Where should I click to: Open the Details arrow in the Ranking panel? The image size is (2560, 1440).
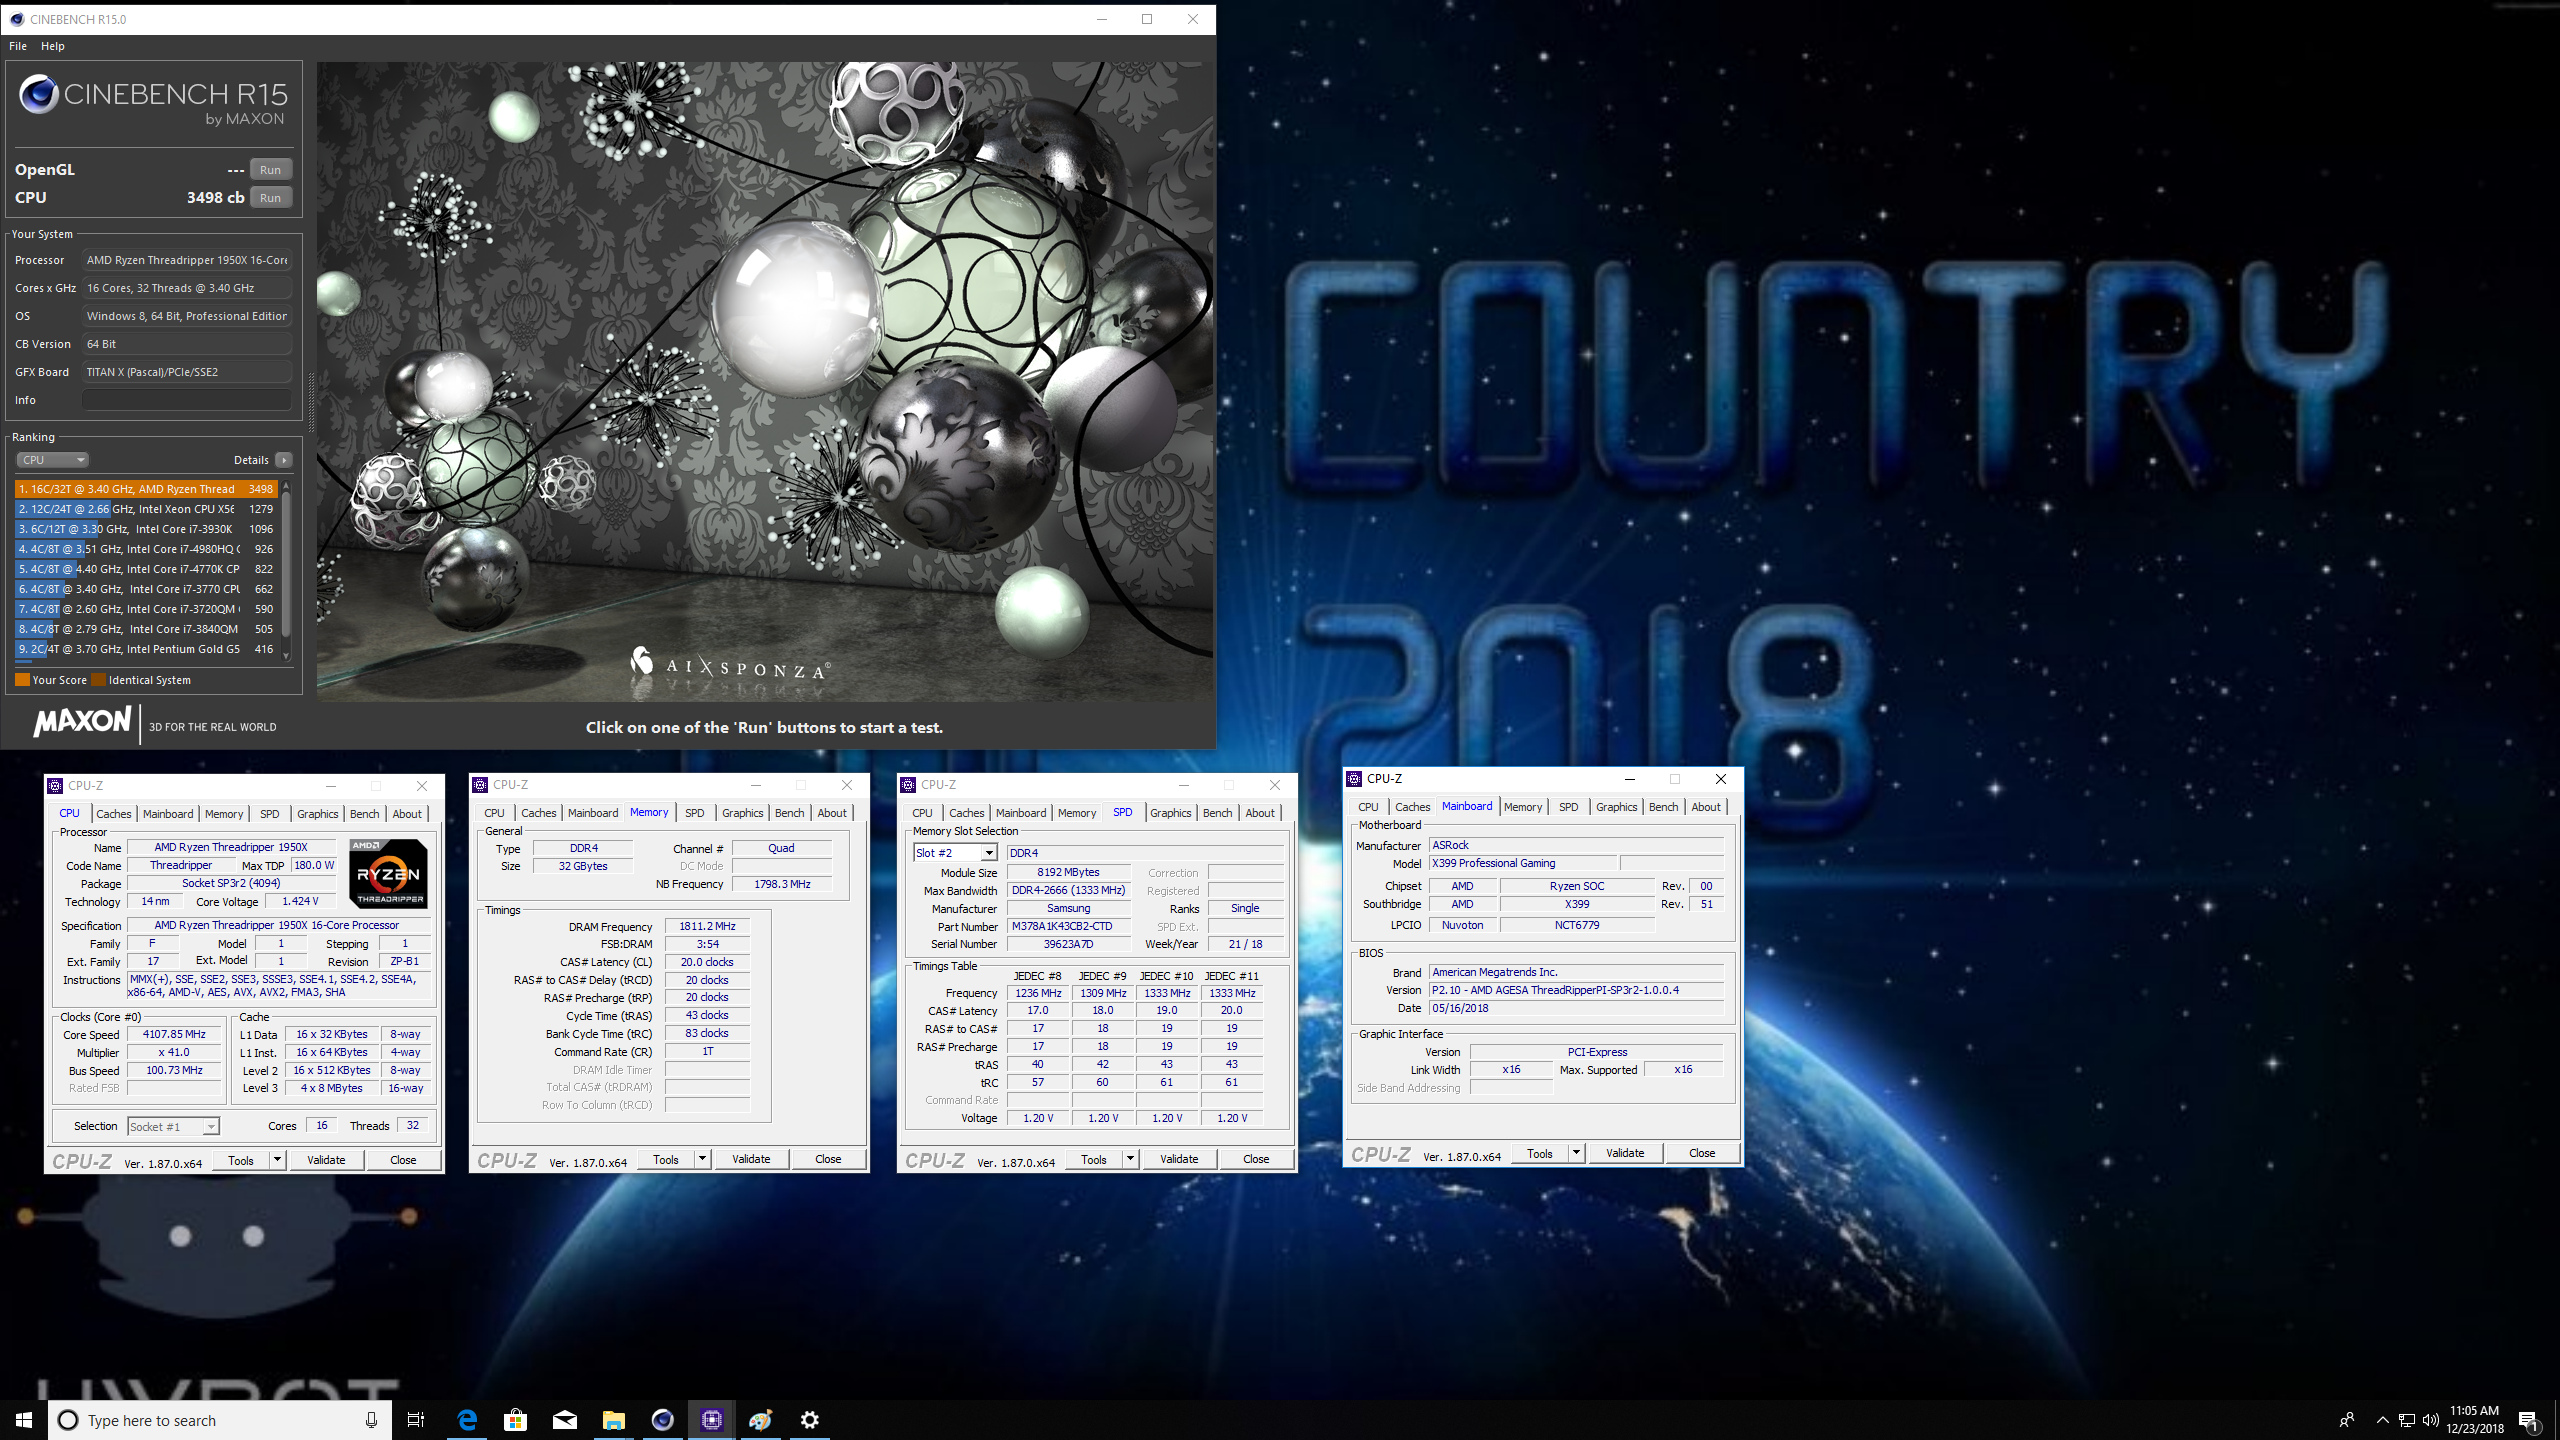tap(284, 460)
